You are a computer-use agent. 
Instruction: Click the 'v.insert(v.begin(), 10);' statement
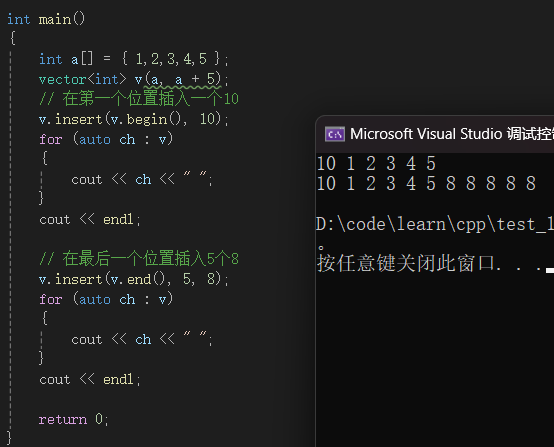point(134,119)
